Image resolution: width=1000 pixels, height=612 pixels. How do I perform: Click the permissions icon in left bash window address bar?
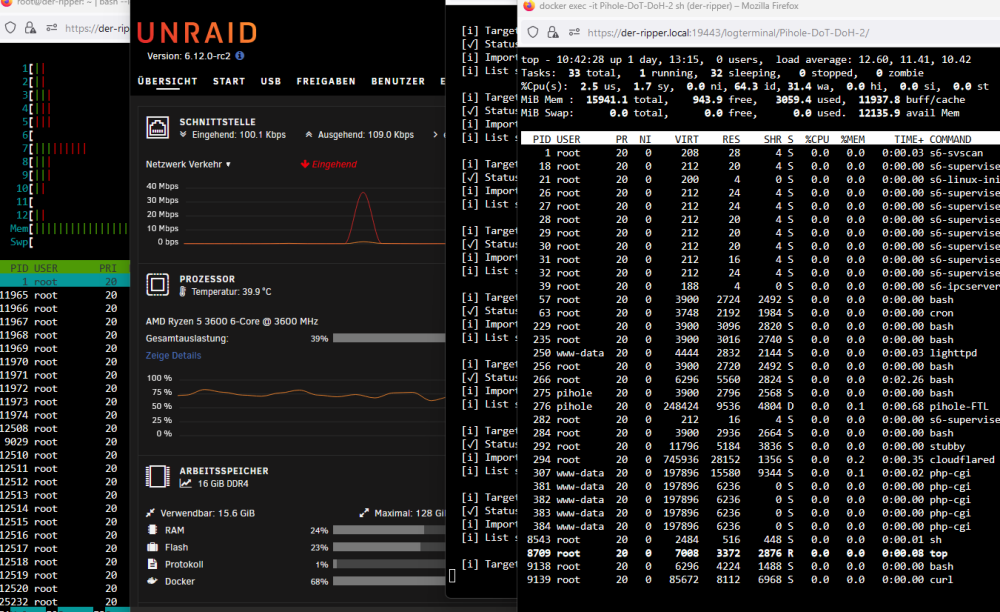(x=52, y=28)
